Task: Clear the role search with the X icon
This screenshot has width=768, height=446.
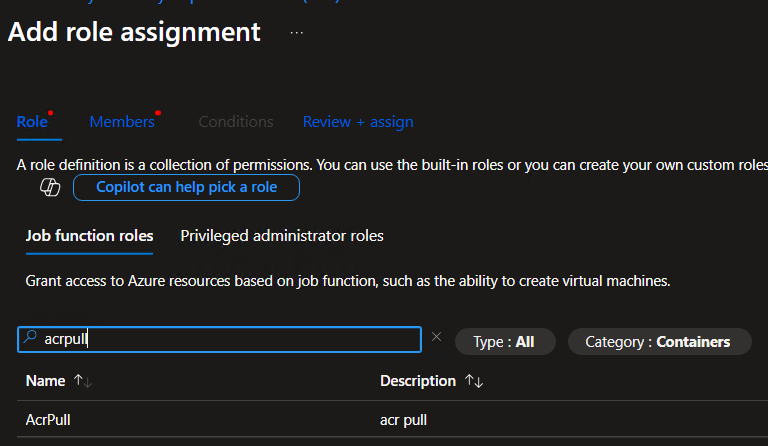Action: coord(436,337)
